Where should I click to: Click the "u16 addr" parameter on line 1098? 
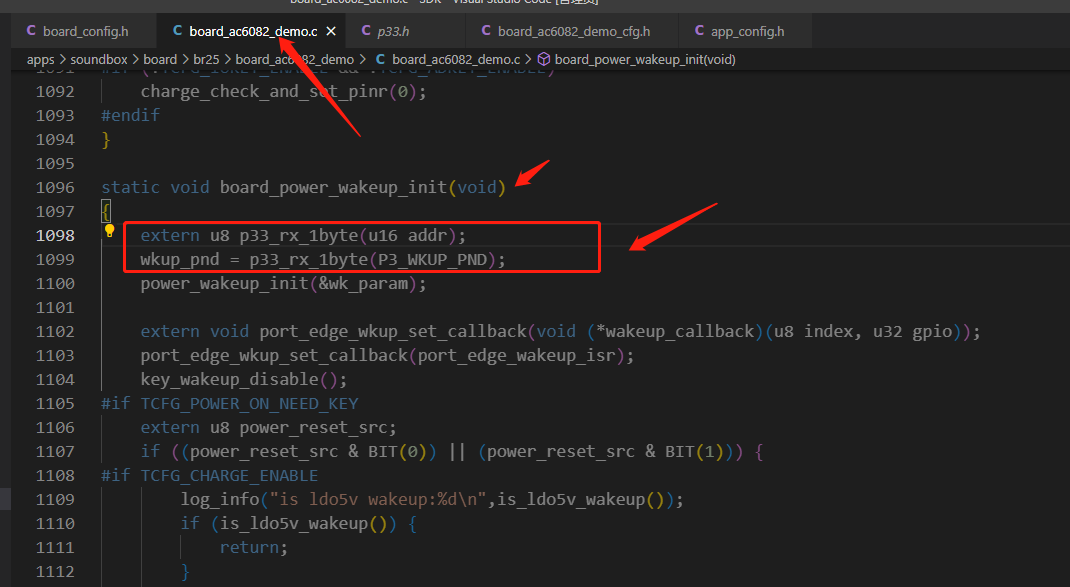pyautogui.click(x=407, y=235)
